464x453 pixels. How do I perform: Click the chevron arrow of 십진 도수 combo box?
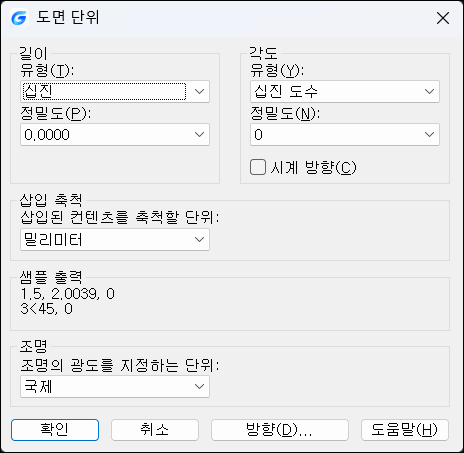(429, 91)
